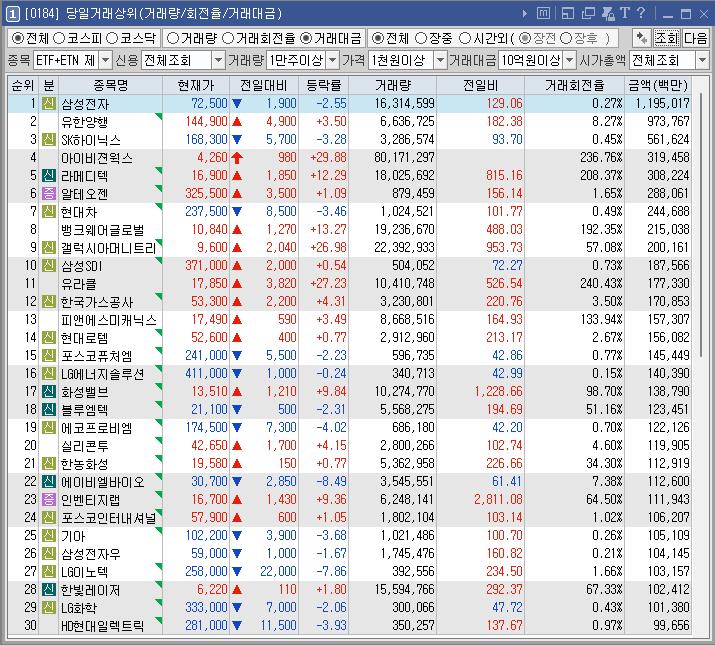Select the 거래대금 radio button

coord(306,38)
